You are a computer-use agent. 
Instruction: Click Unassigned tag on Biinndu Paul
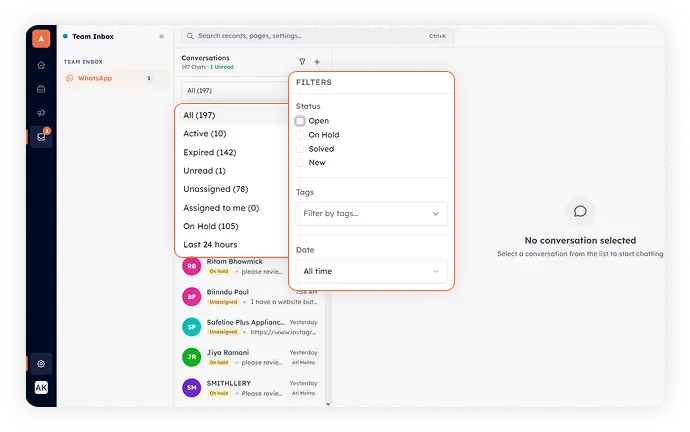pos(223,302)
